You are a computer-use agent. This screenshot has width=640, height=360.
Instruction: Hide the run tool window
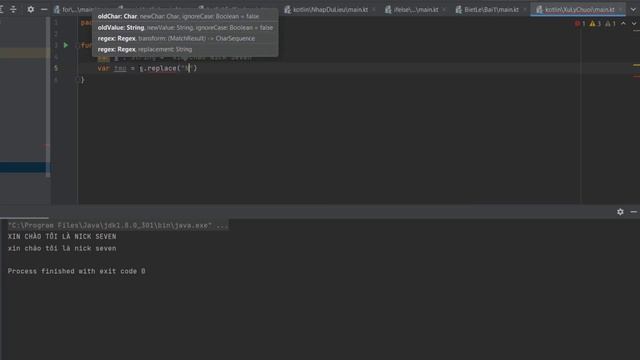pos(633,212)
